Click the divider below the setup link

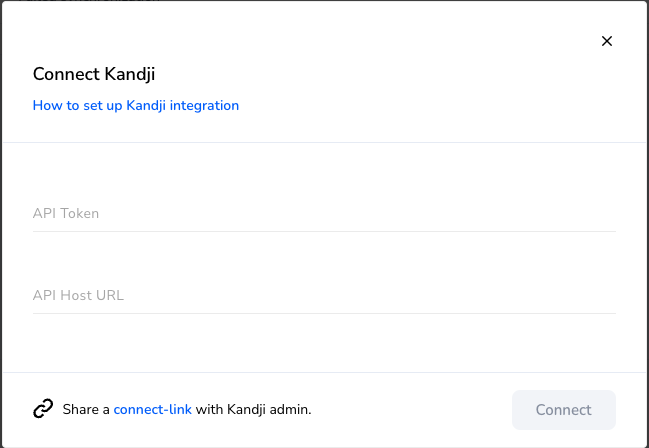[324, 142]
